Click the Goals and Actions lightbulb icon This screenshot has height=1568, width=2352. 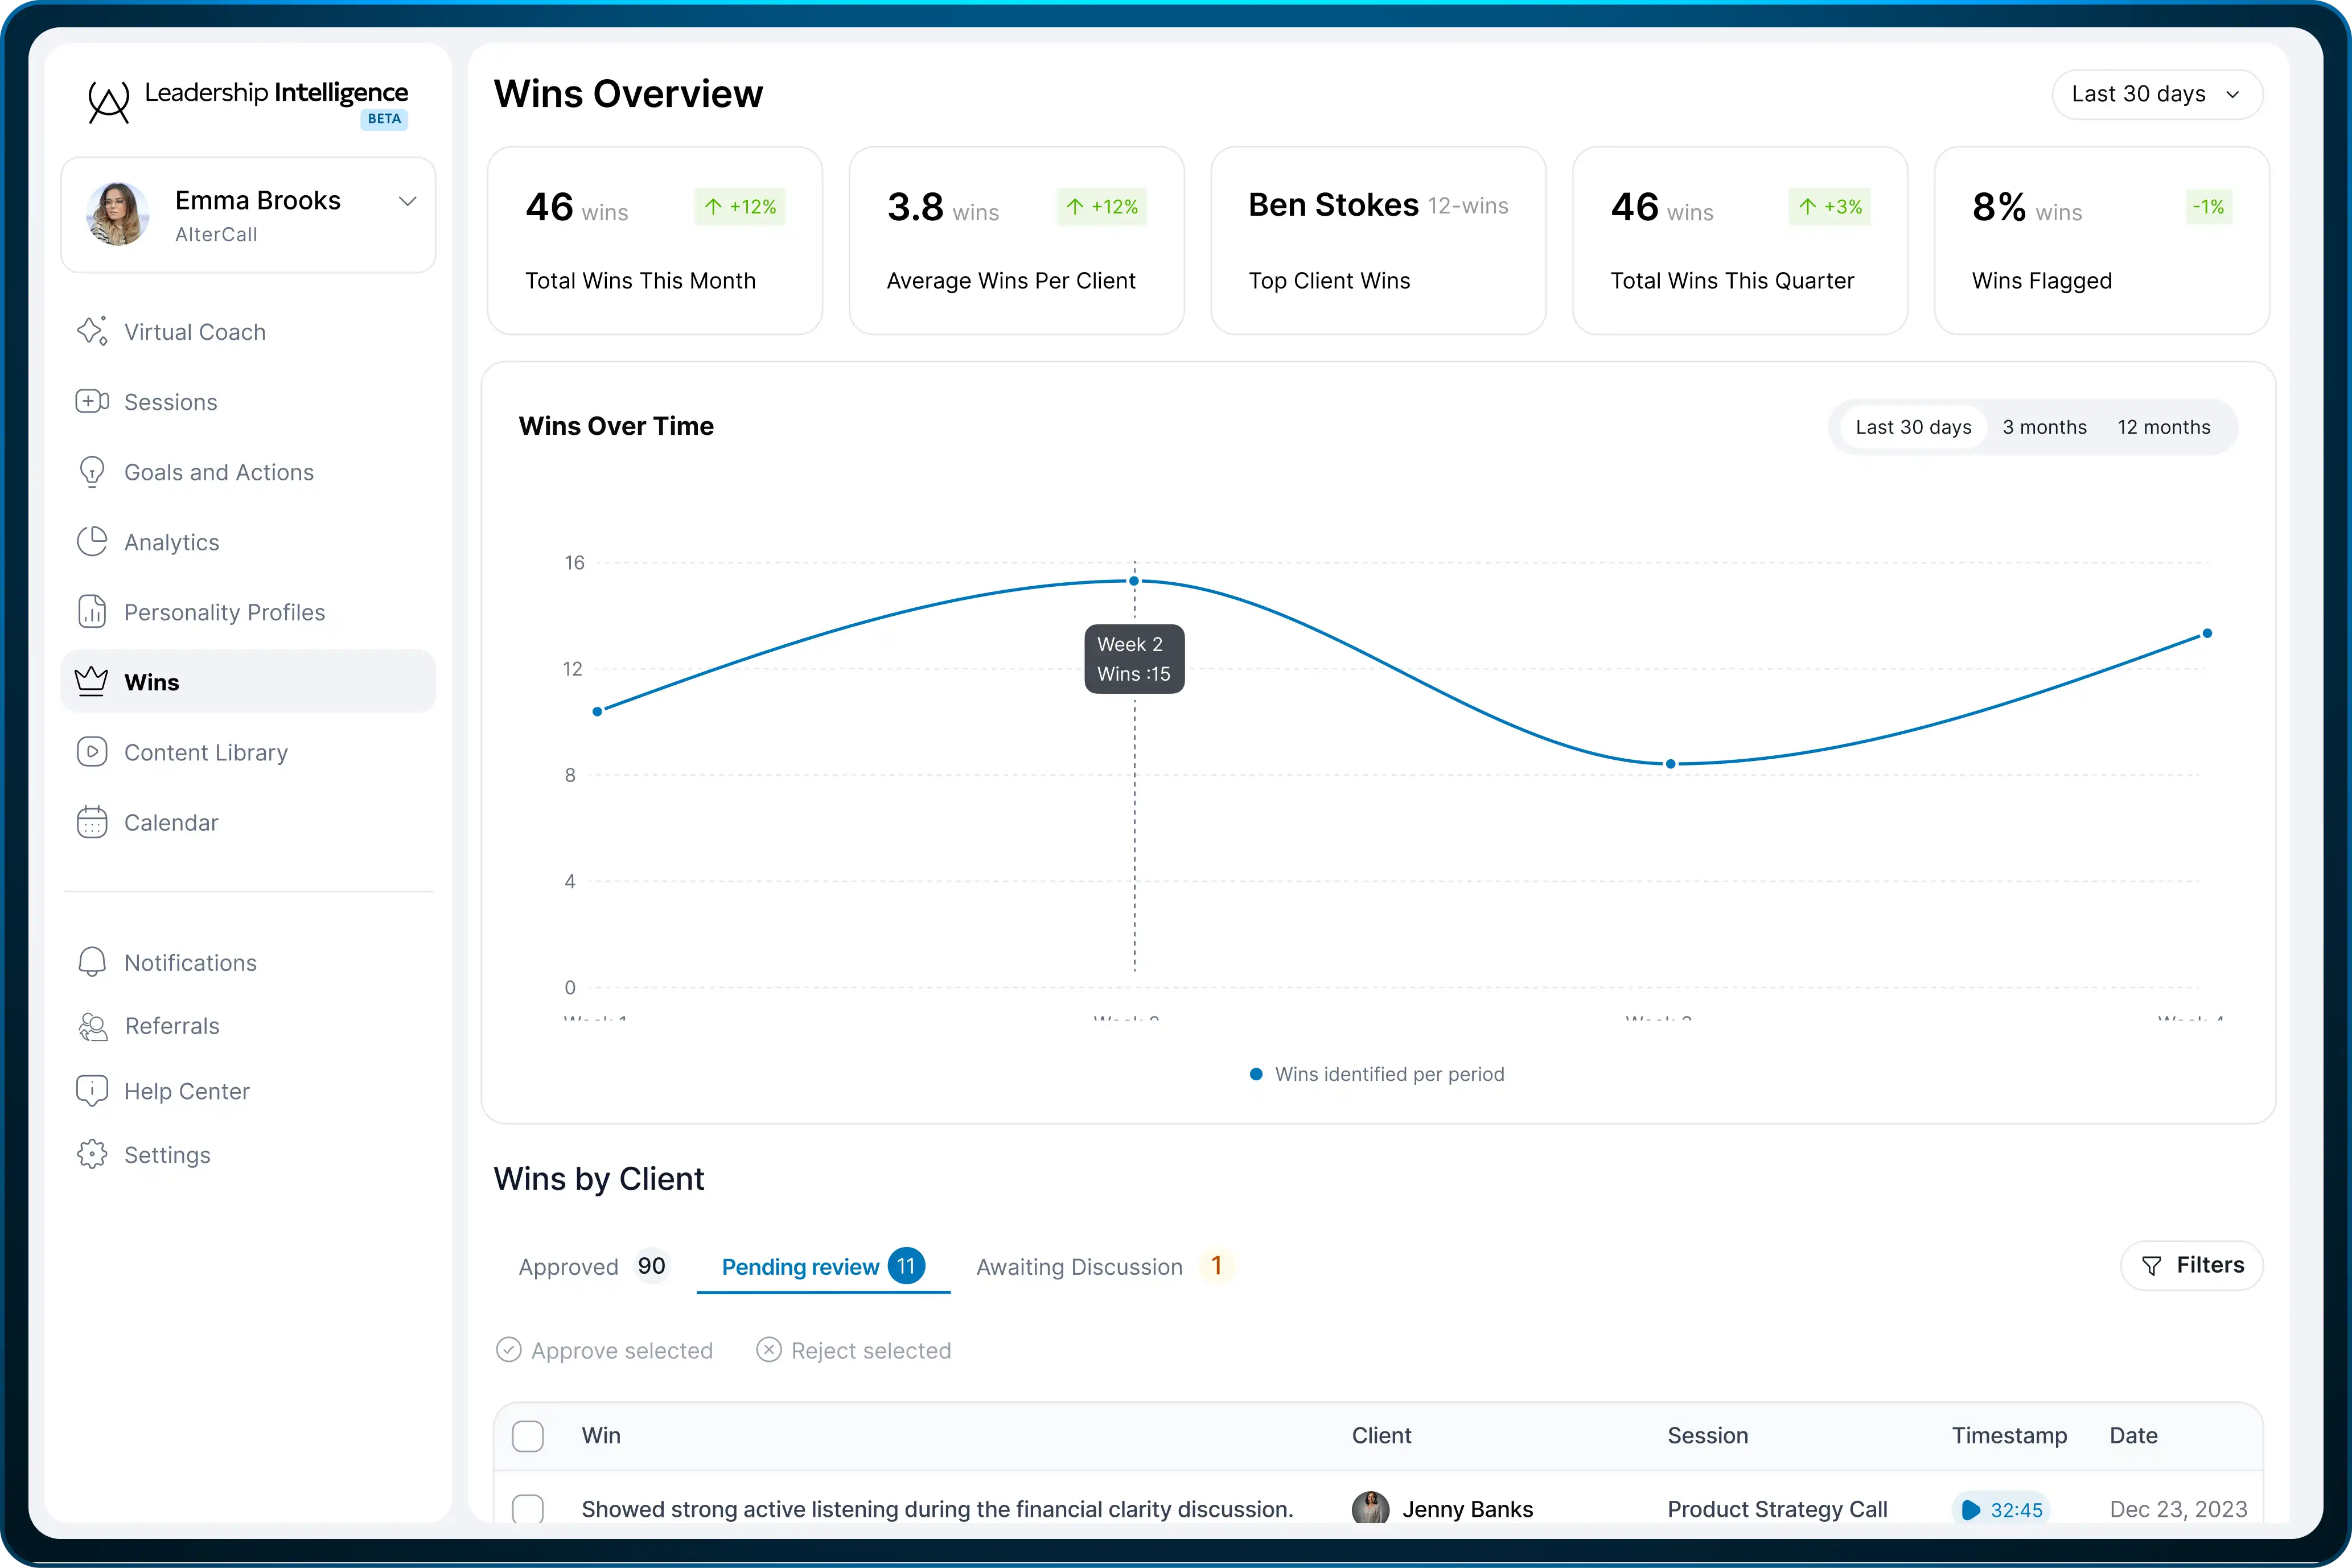[92, 471]
